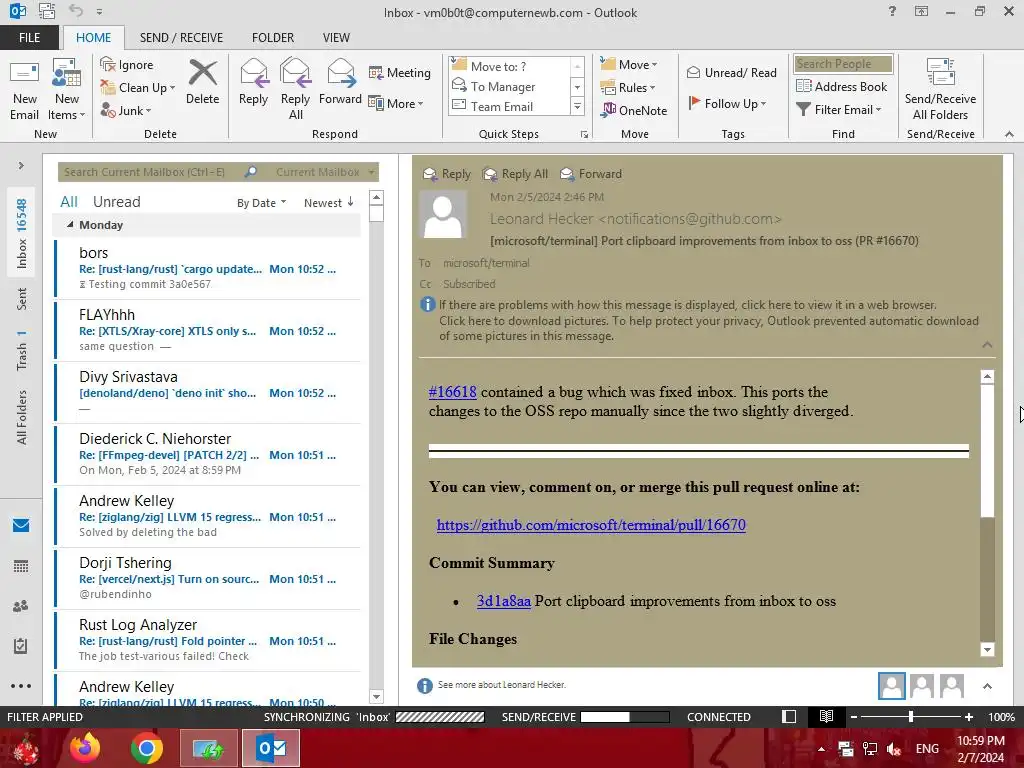The width and height of the screenshot is (1024, 768).
Task: Open the Rules dropdown
Action: 628,88
